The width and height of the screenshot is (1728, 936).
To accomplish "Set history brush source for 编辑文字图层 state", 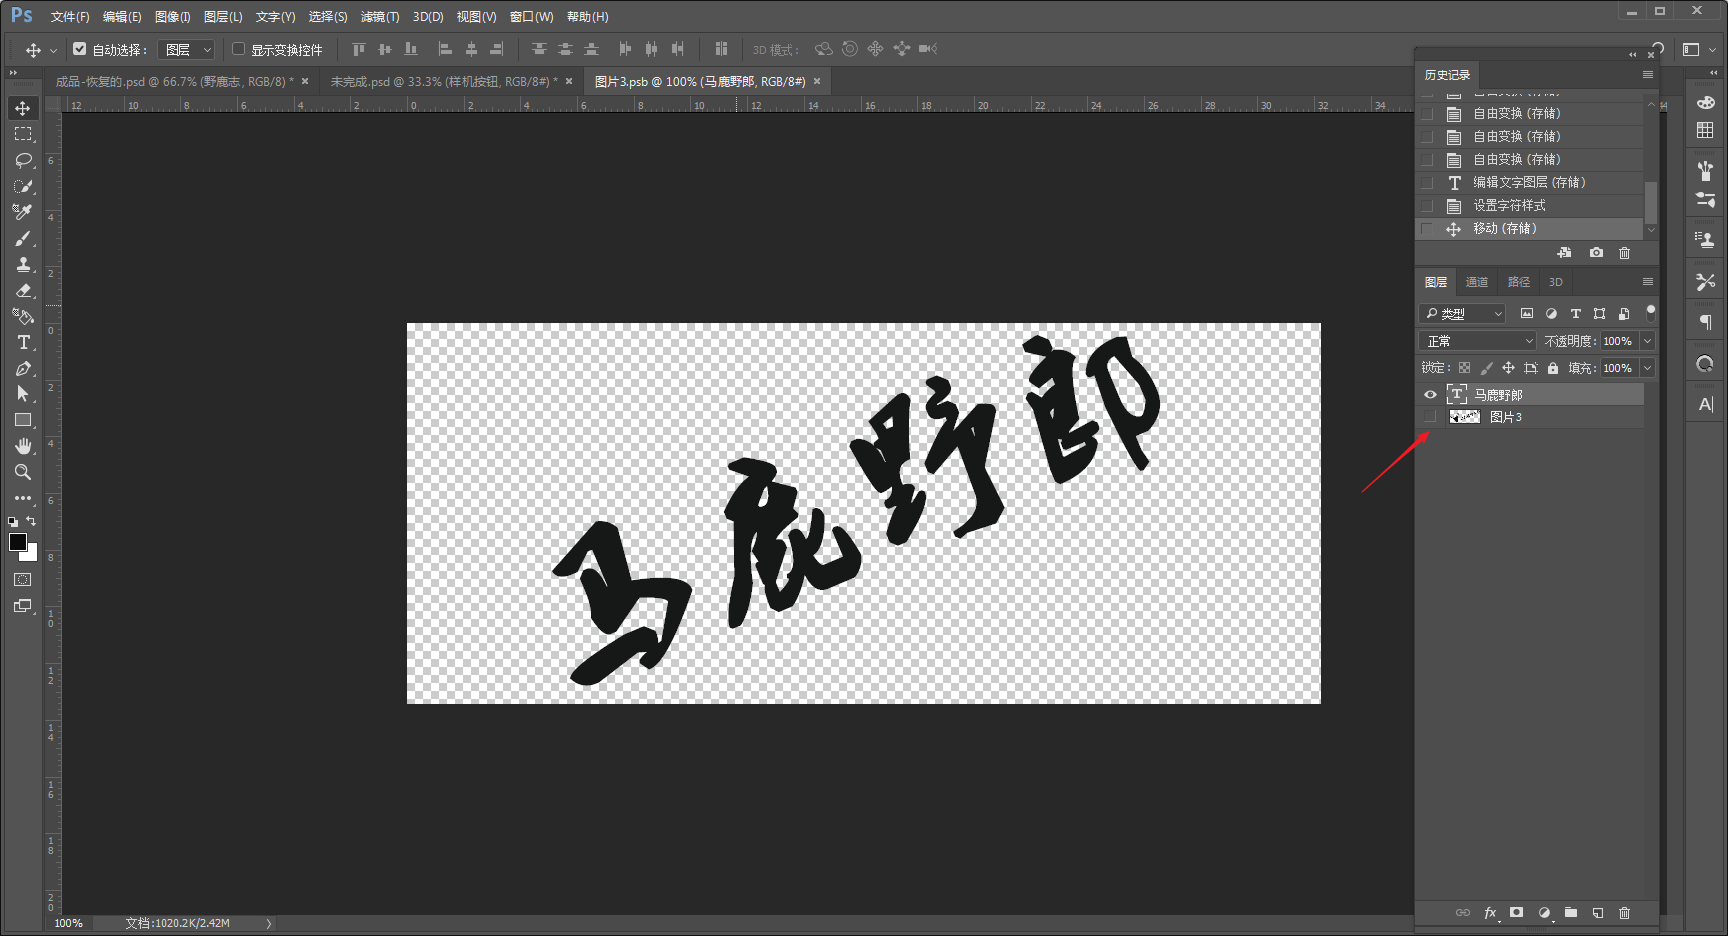I will 1428,183.
